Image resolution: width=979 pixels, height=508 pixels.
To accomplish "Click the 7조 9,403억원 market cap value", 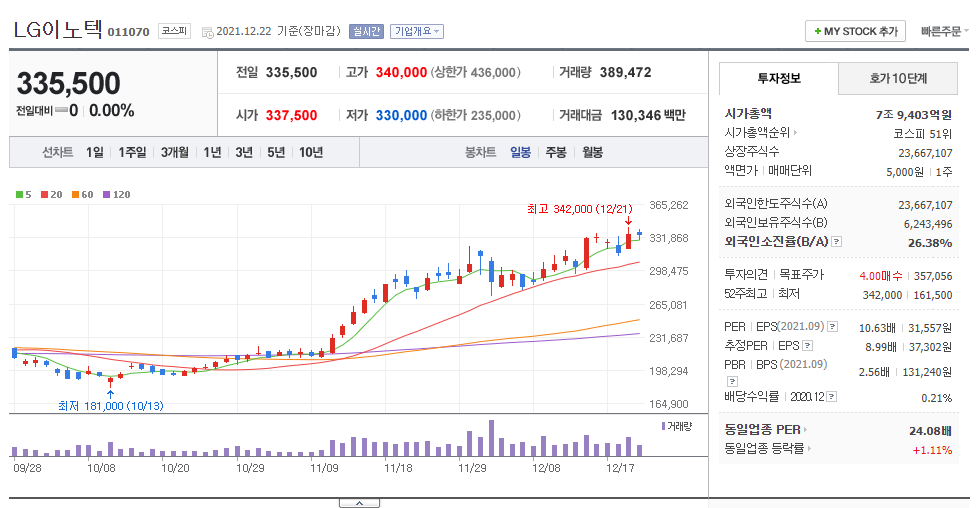I will tap(913, 115).
